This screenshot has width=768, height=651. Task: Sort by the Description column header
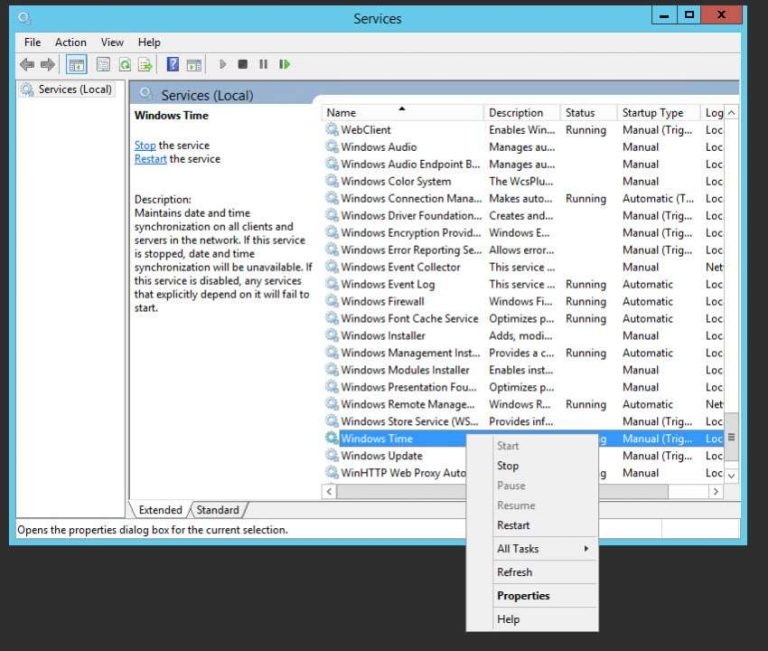pyautogui.click(x=521, y=113)
